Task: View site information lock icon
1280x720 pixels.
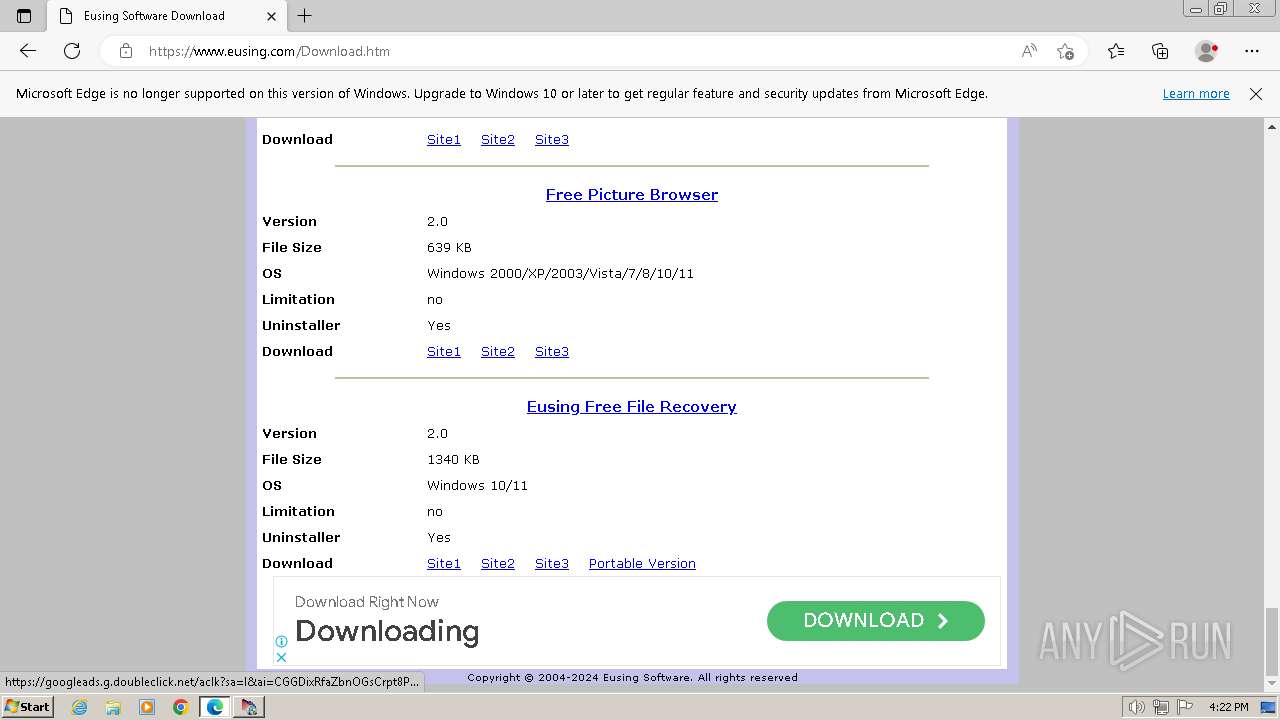Action: 126,51
